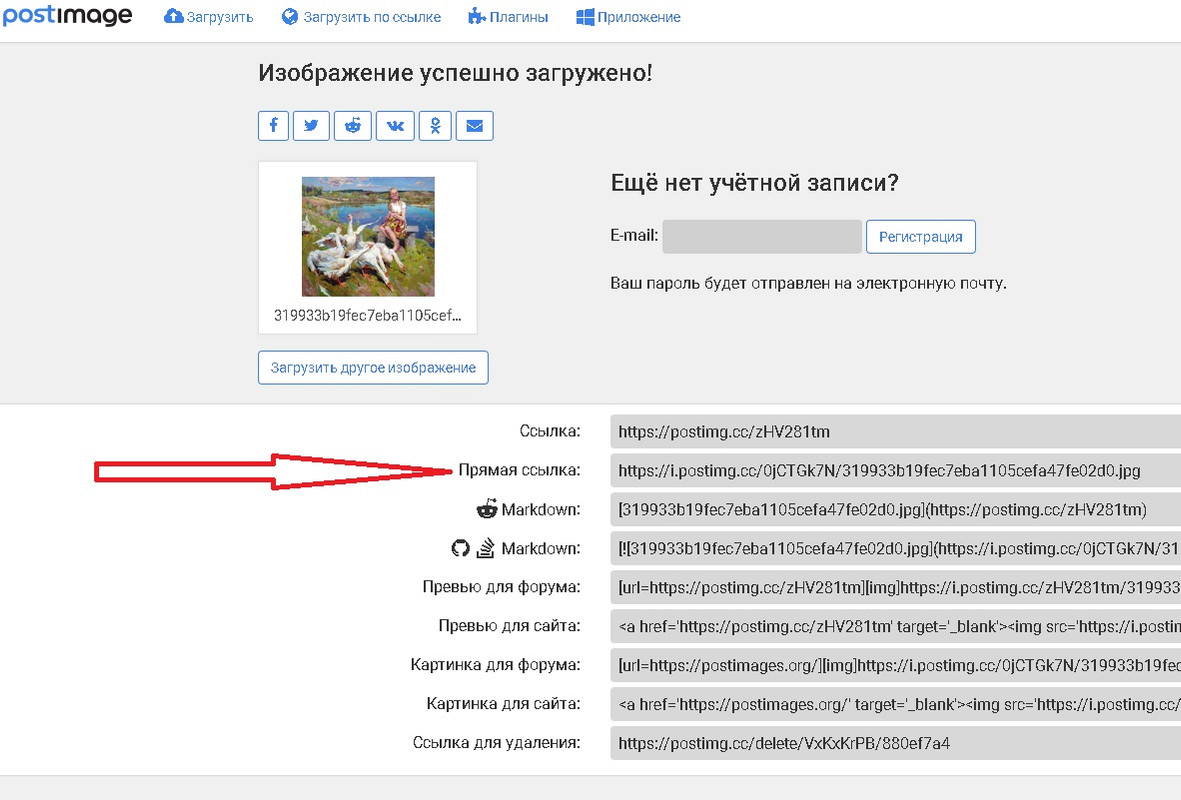The width and height of the screenshot is (1181, 800).
Task: Click the postimage logo
Action: 68,15
